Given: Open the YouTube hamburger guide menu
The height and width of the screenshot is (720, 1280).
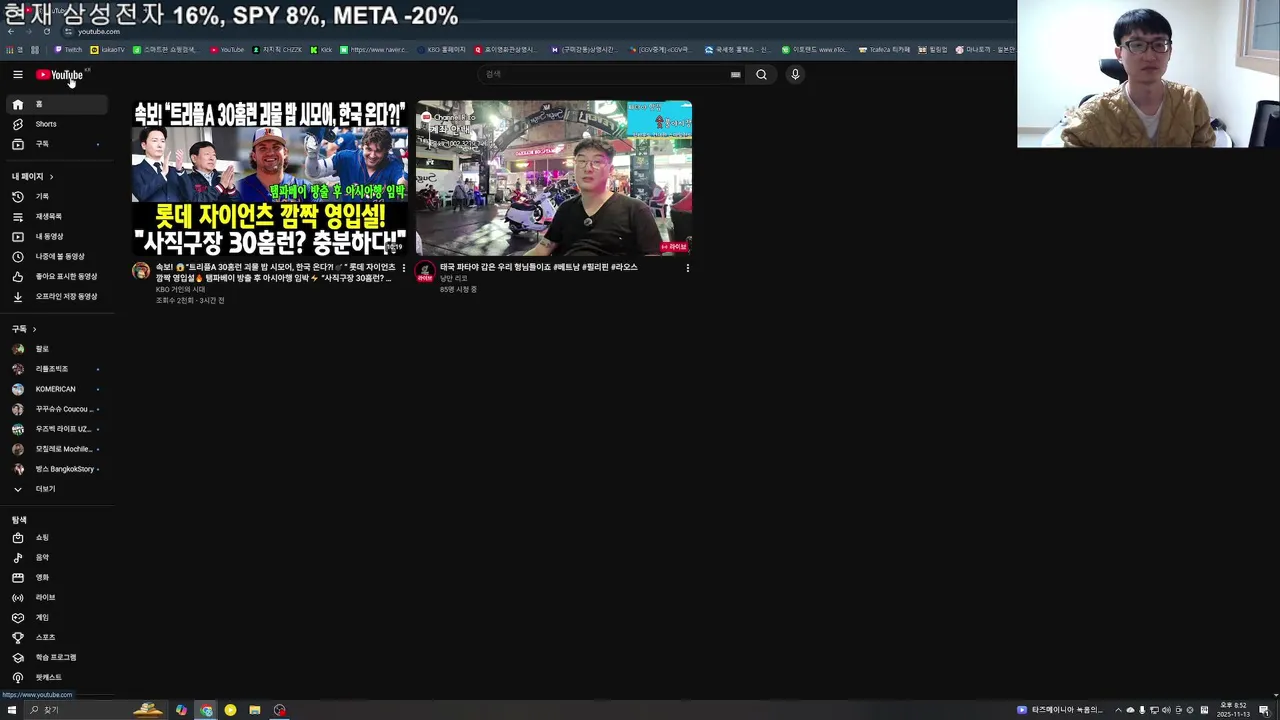Looking at the screenshot, I should [17, 74].
